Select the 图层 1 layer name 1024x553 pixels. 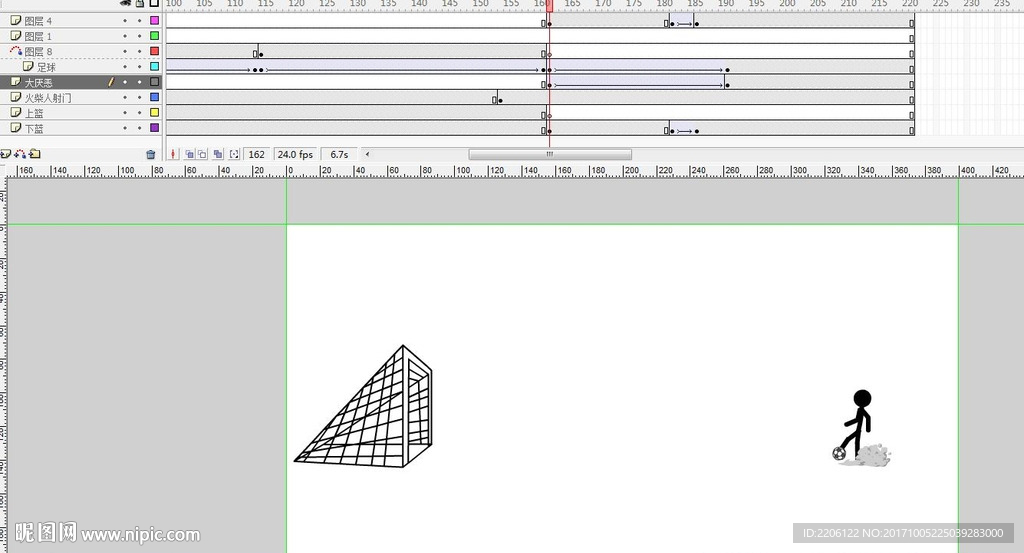point(38,37)
